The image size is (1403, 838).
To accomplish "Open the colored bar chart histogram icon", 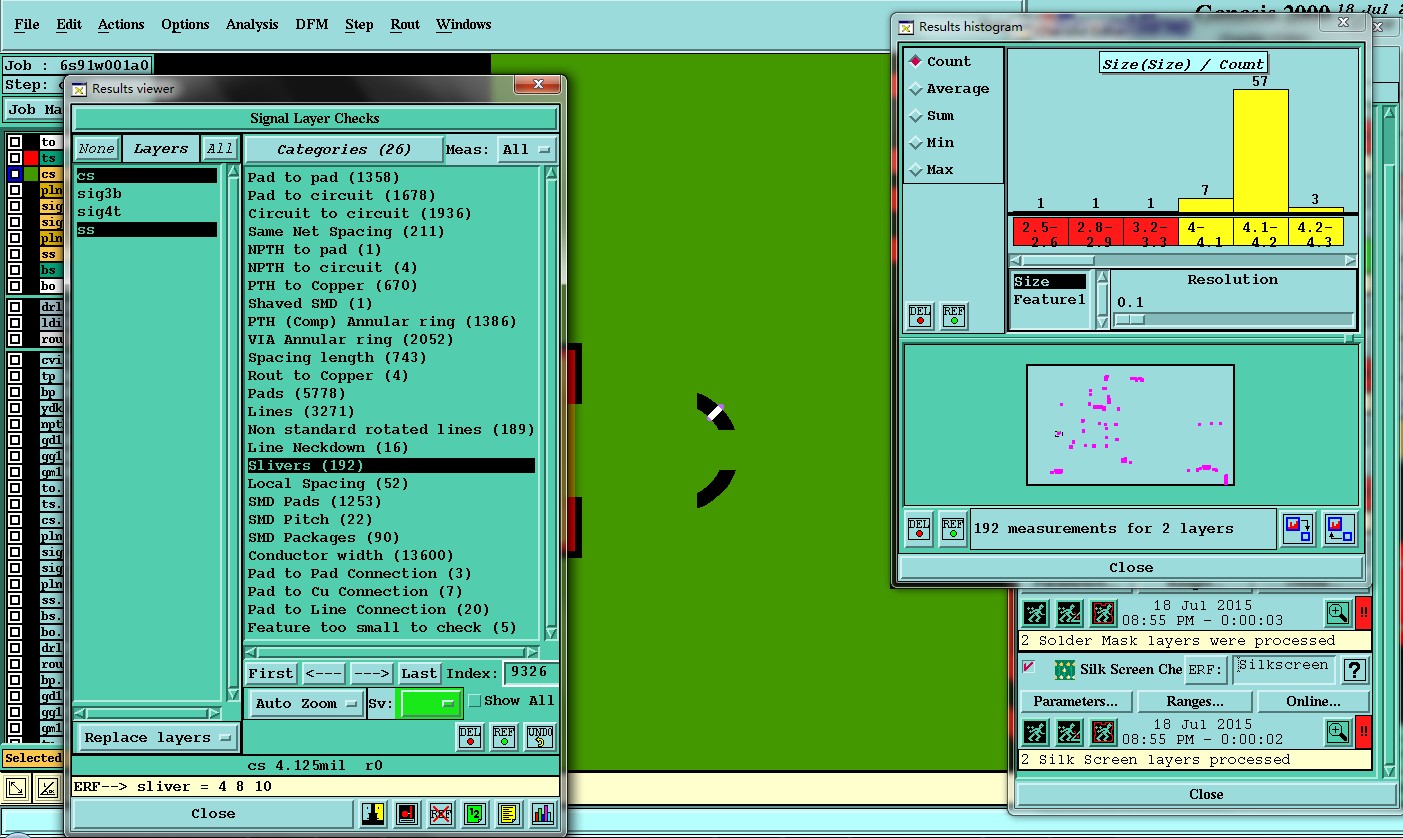I will tap(542, 814).
